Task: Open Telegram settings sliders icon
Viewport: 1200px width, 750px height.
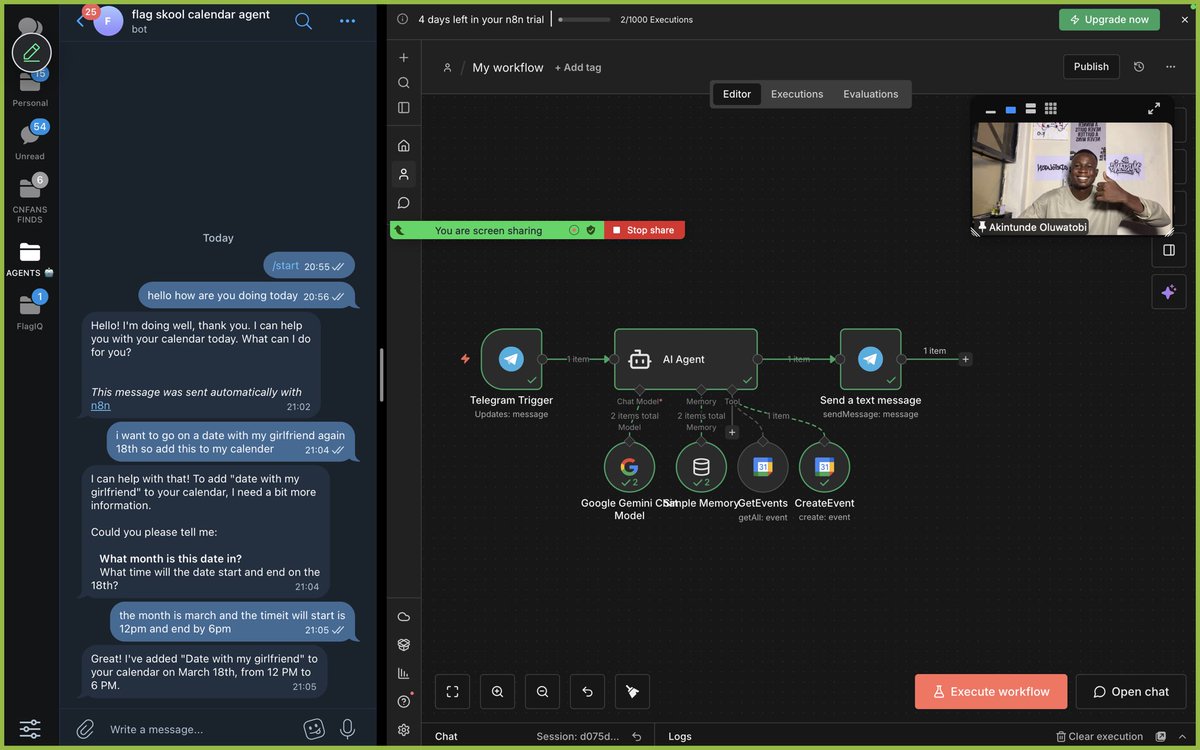Action: 30,729
